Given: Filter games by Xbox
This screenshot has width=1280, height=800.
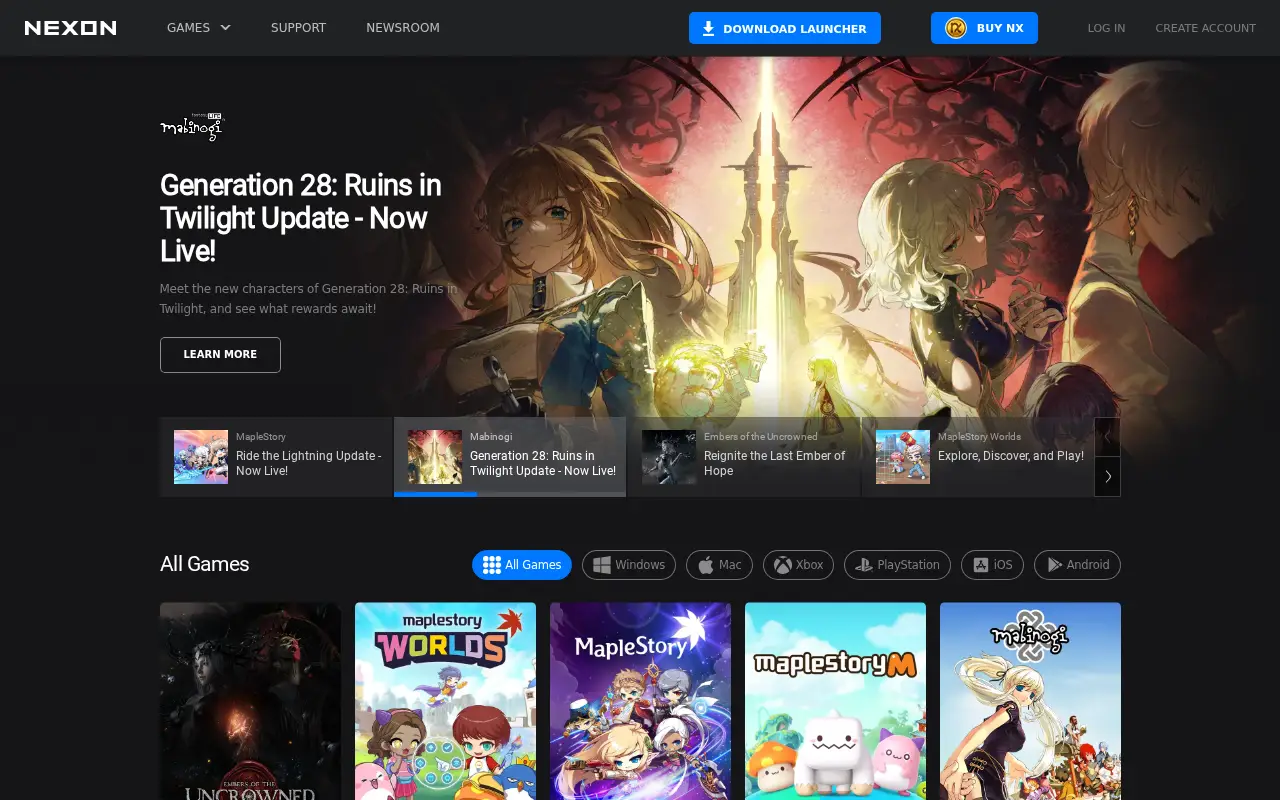Looking at the screenshot, I should pos(798,565).
